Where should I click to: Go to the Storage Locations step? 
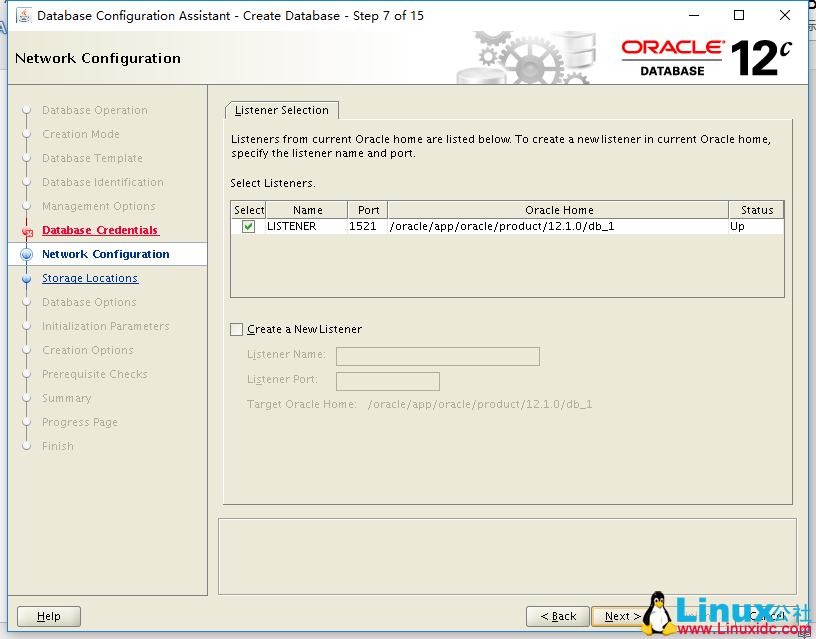tap(90, 278)
